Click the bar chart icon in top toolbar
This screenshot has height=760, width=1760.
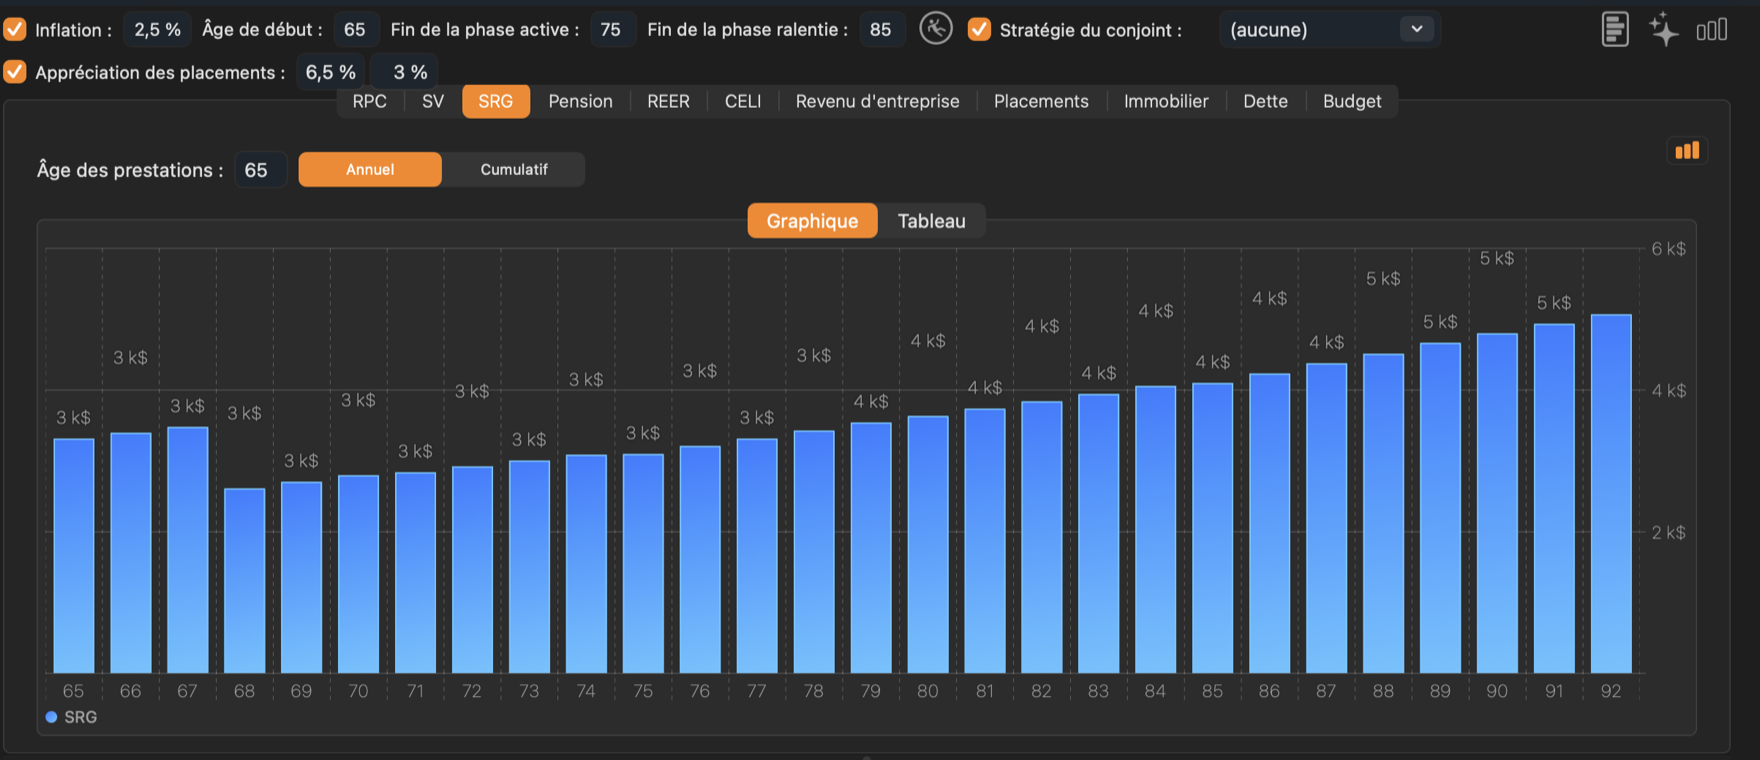1712,30
